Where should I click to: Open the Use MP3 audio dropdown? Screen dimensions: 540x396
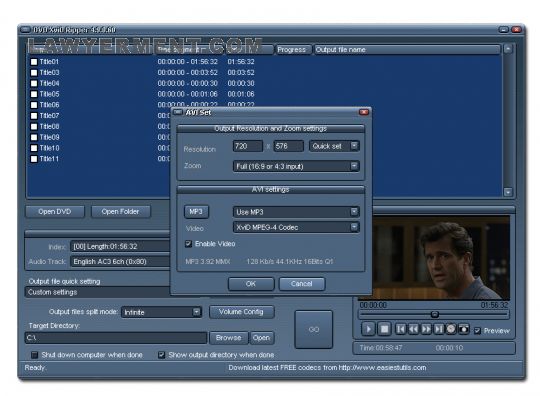354,212
